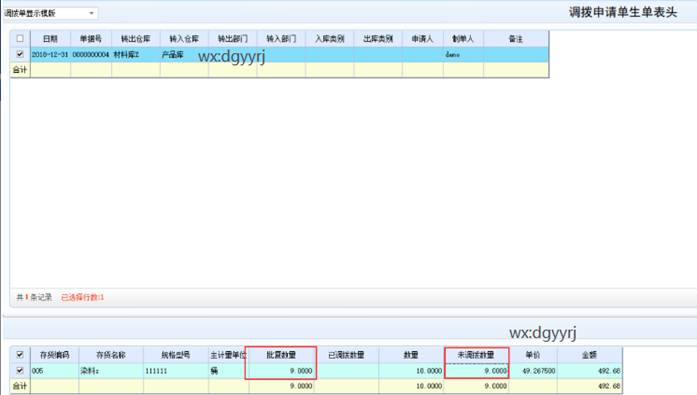Image resolution: width=697 pixels, height=395 pixels.
Task: Click the 单据号 column header
Action: pos(91,39)
